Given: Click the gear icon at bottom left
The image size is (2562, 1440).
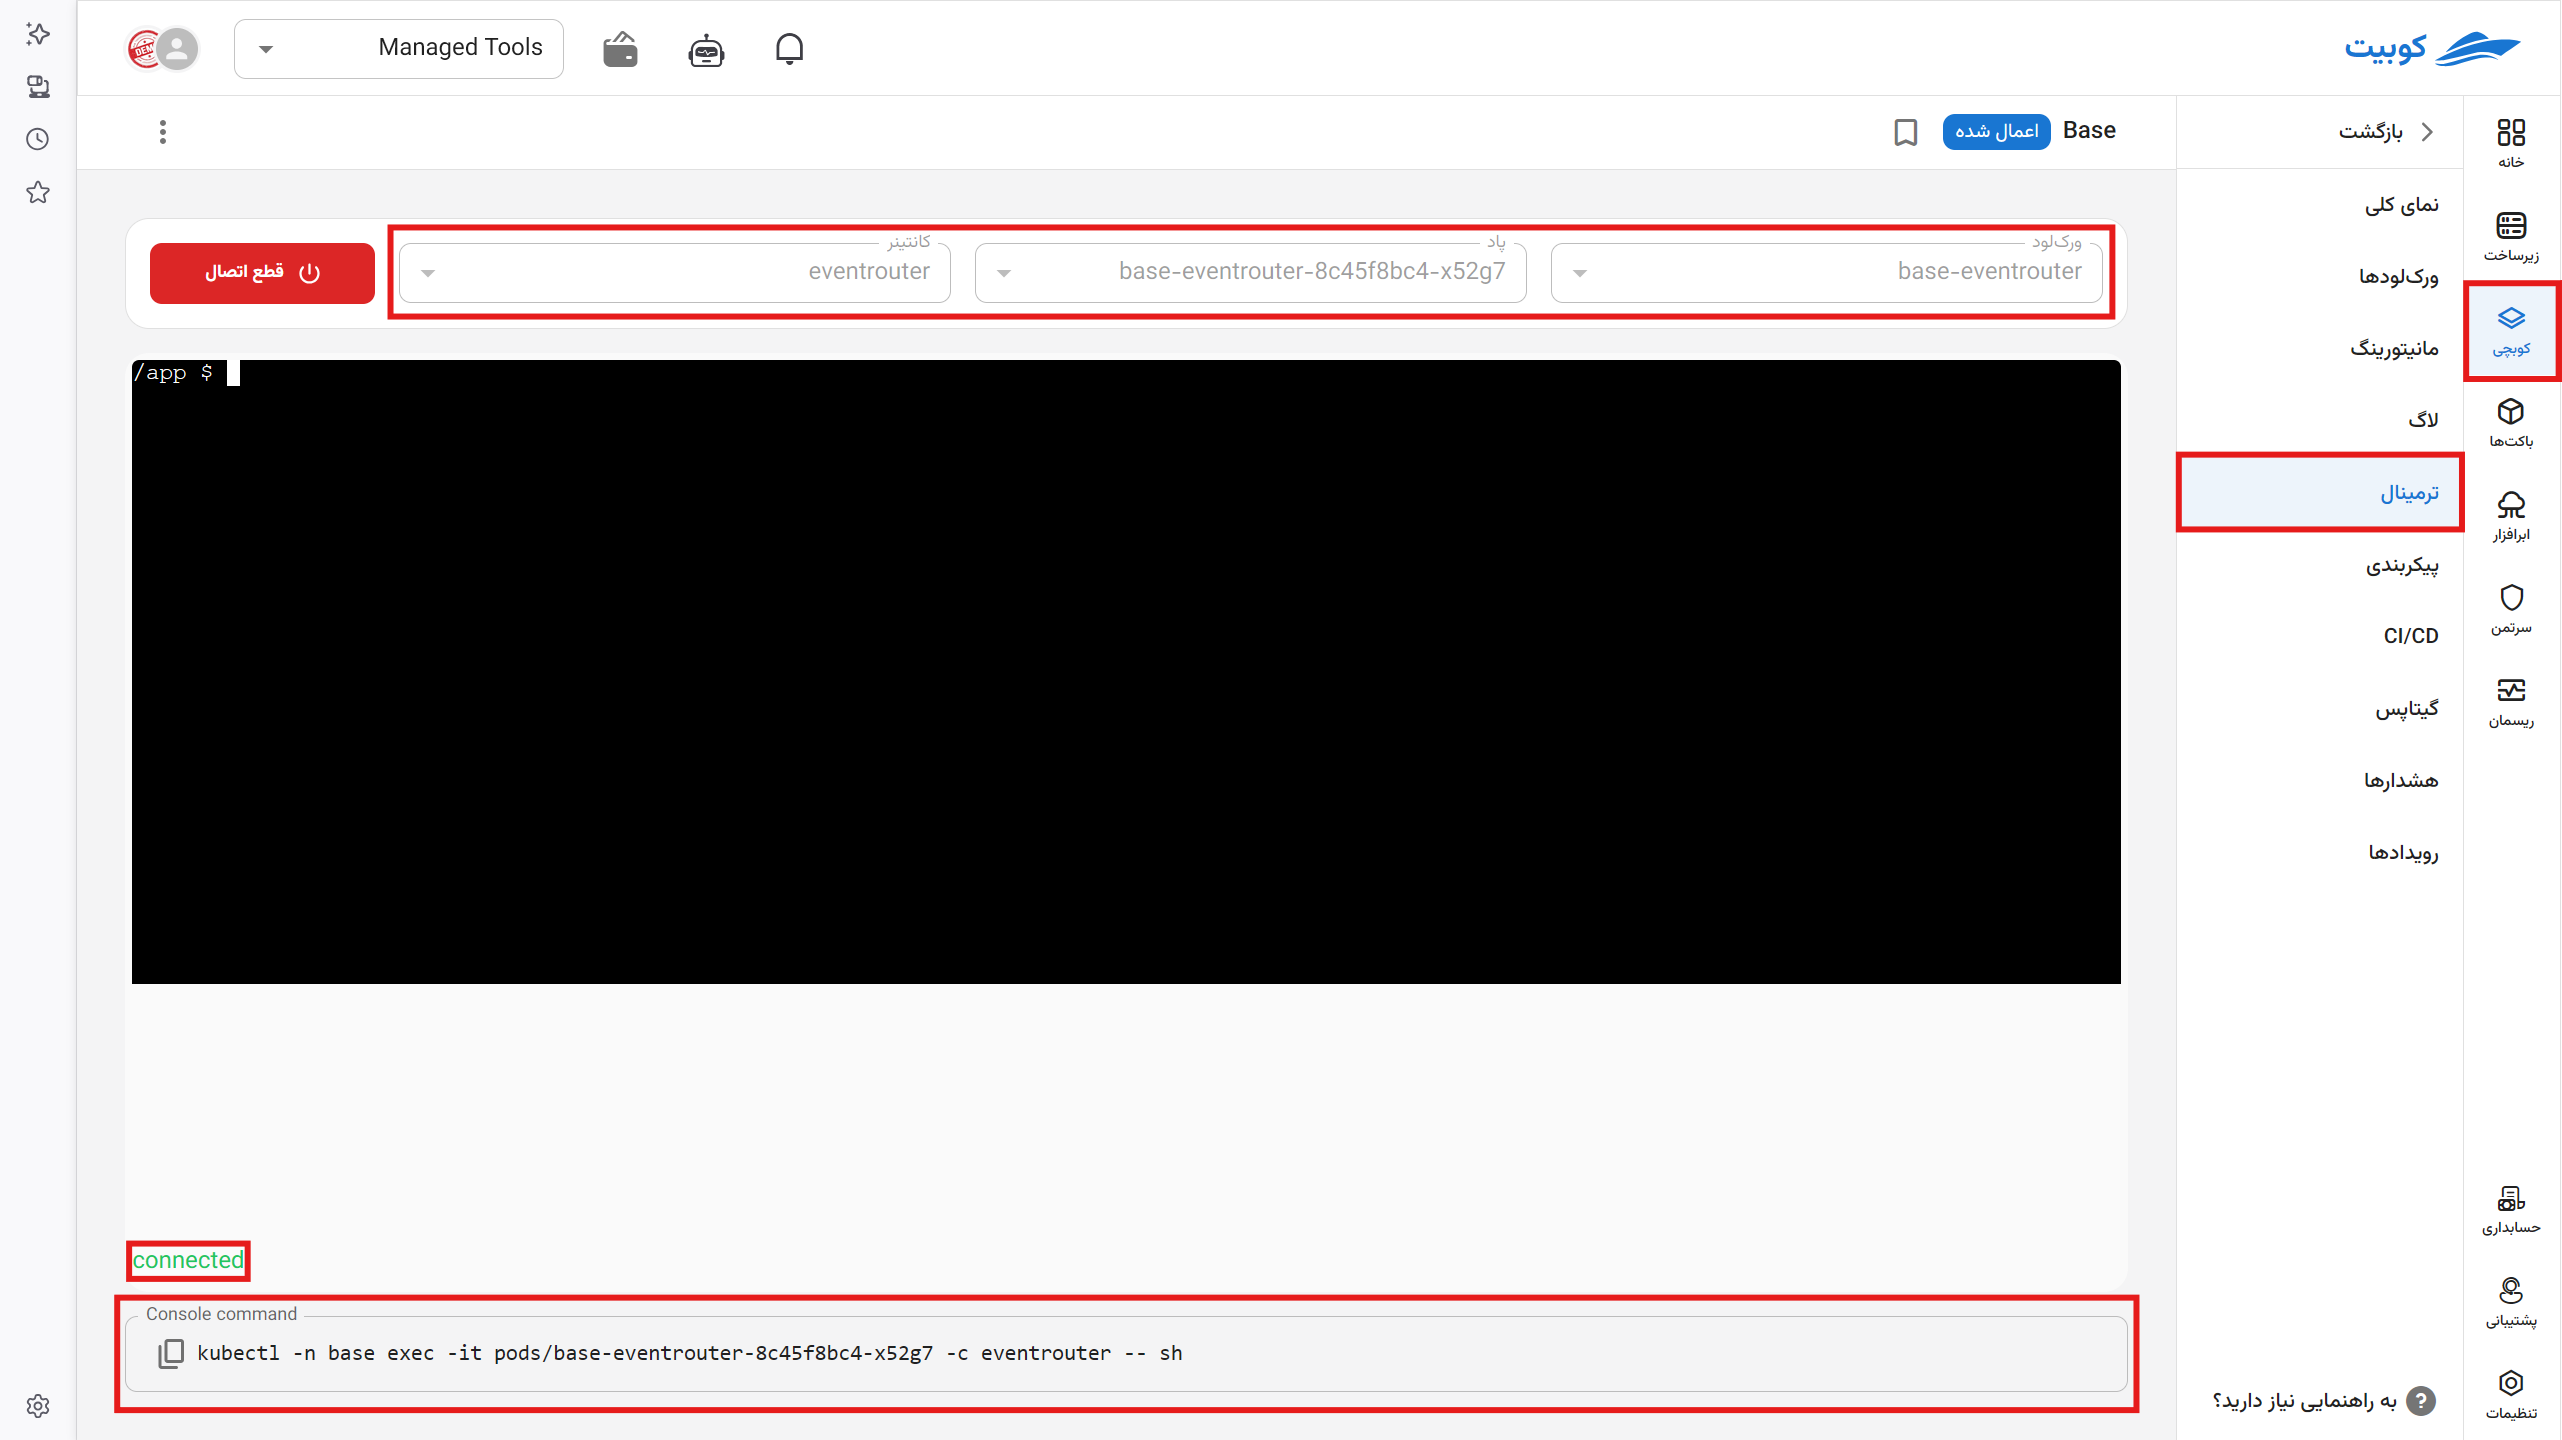Looking at the screenshot, I should [x=38, y=1405].
